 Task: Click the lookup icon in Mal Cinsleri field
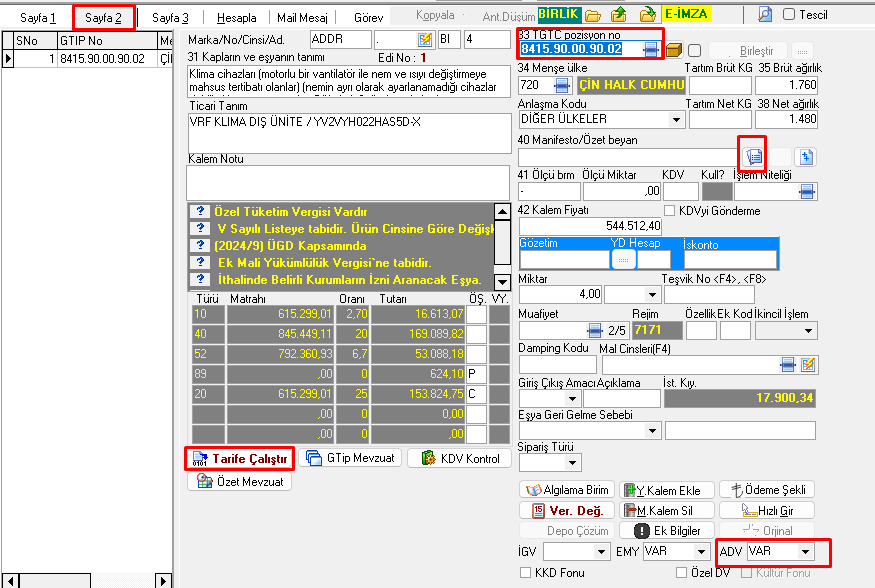pos(788,363)
